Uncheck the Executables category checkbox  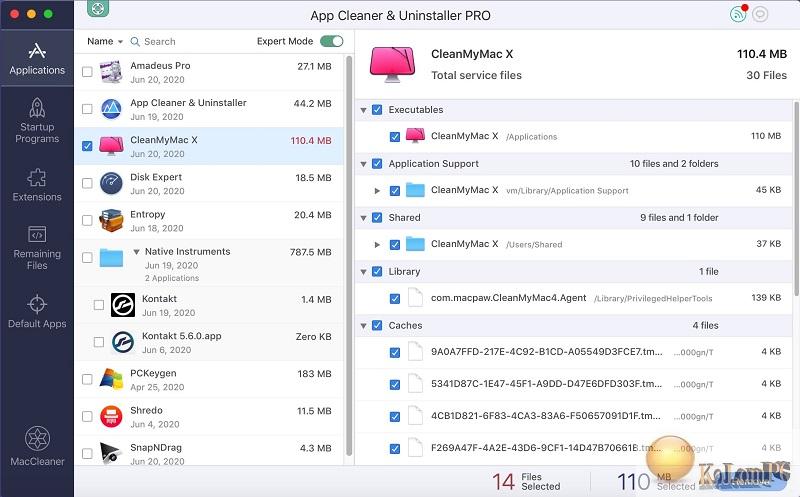(377, 110)
